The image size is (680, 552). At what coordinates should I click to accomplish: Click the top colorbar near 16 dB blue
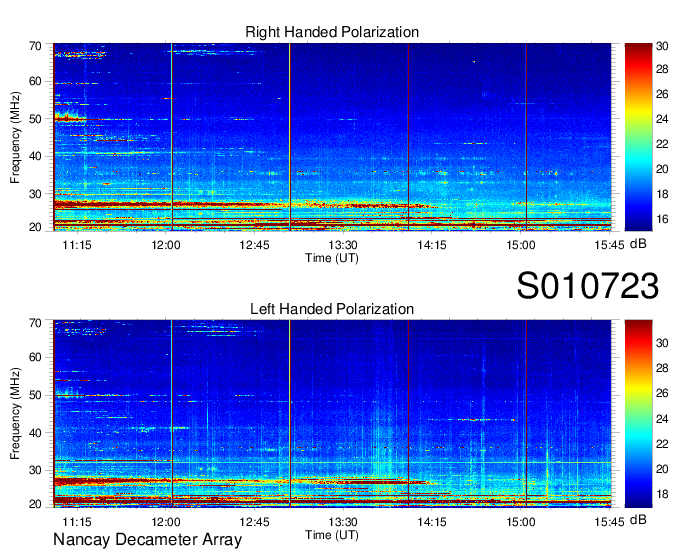(x=638, y=219)
